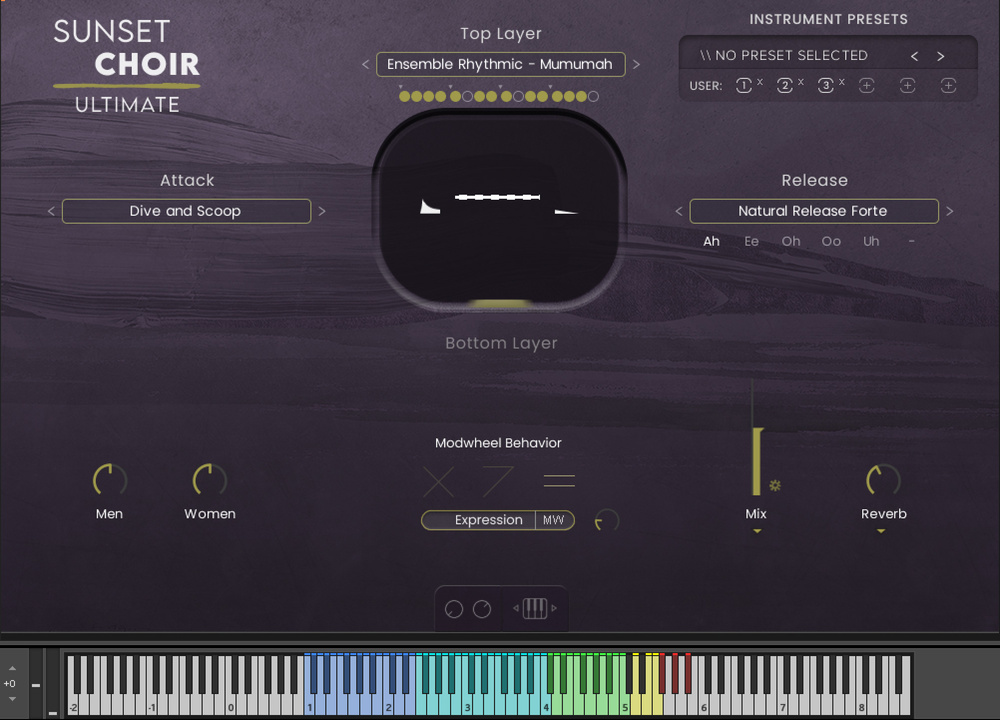Enable the last rhythm step (empty circle)
This screenshot has height=720, width=1000.
593,96
